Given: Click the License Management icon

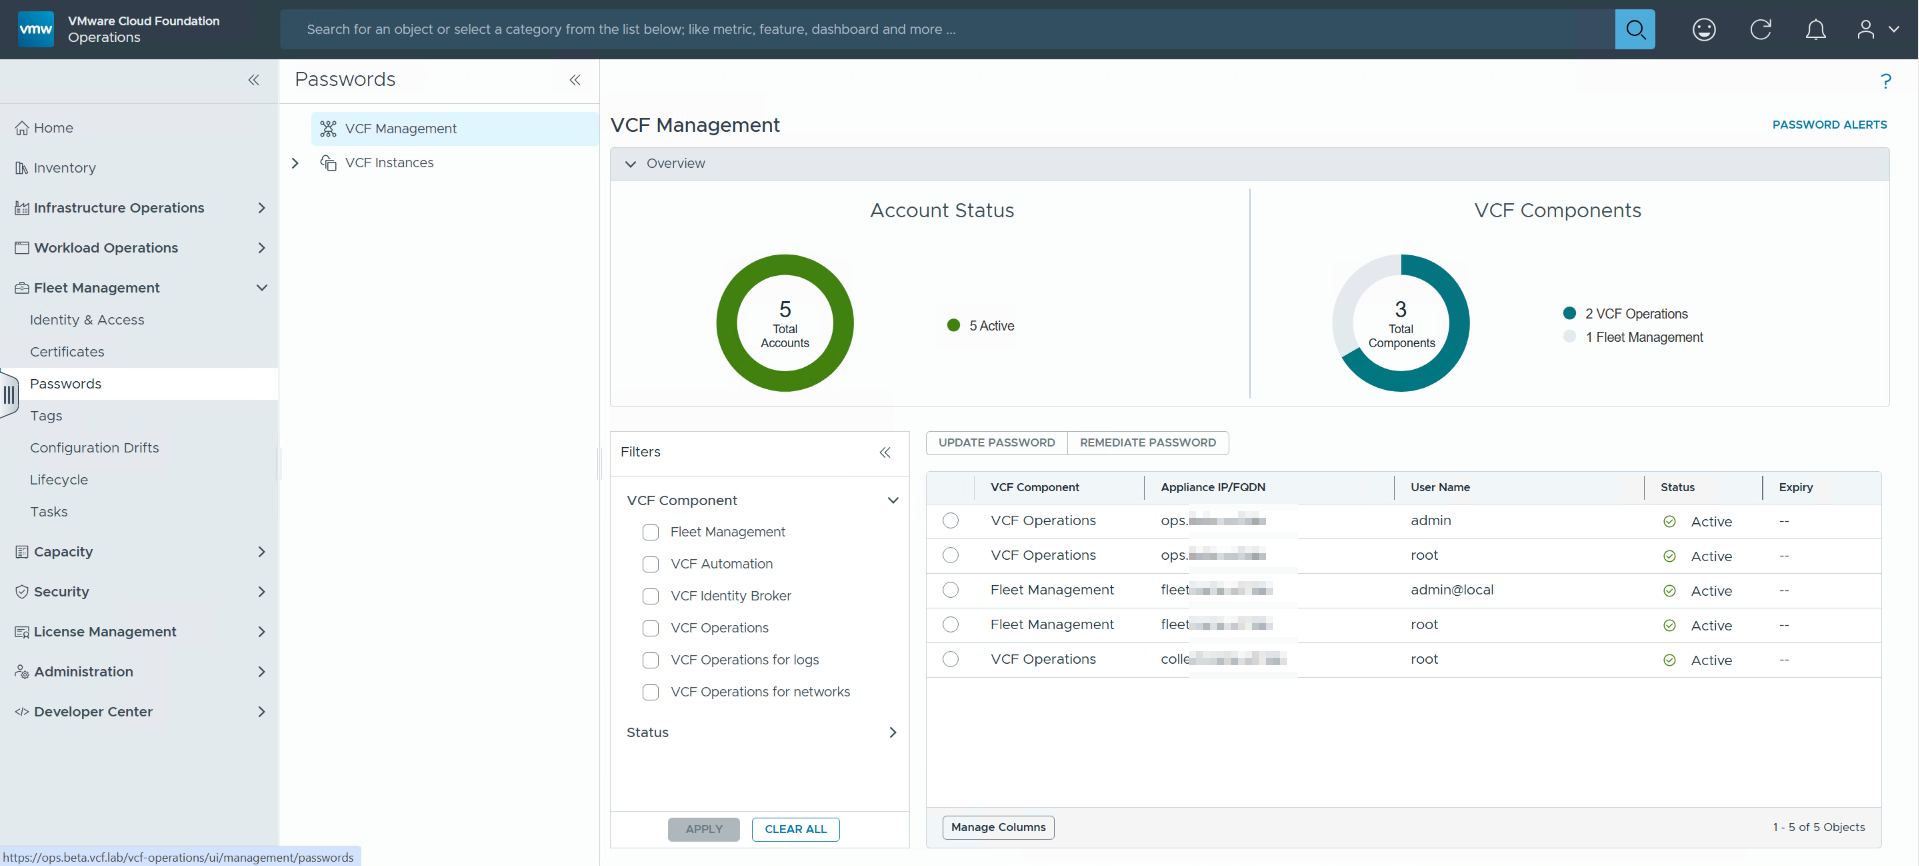Looking at the screenshot, I should click(x=22, y=632).
